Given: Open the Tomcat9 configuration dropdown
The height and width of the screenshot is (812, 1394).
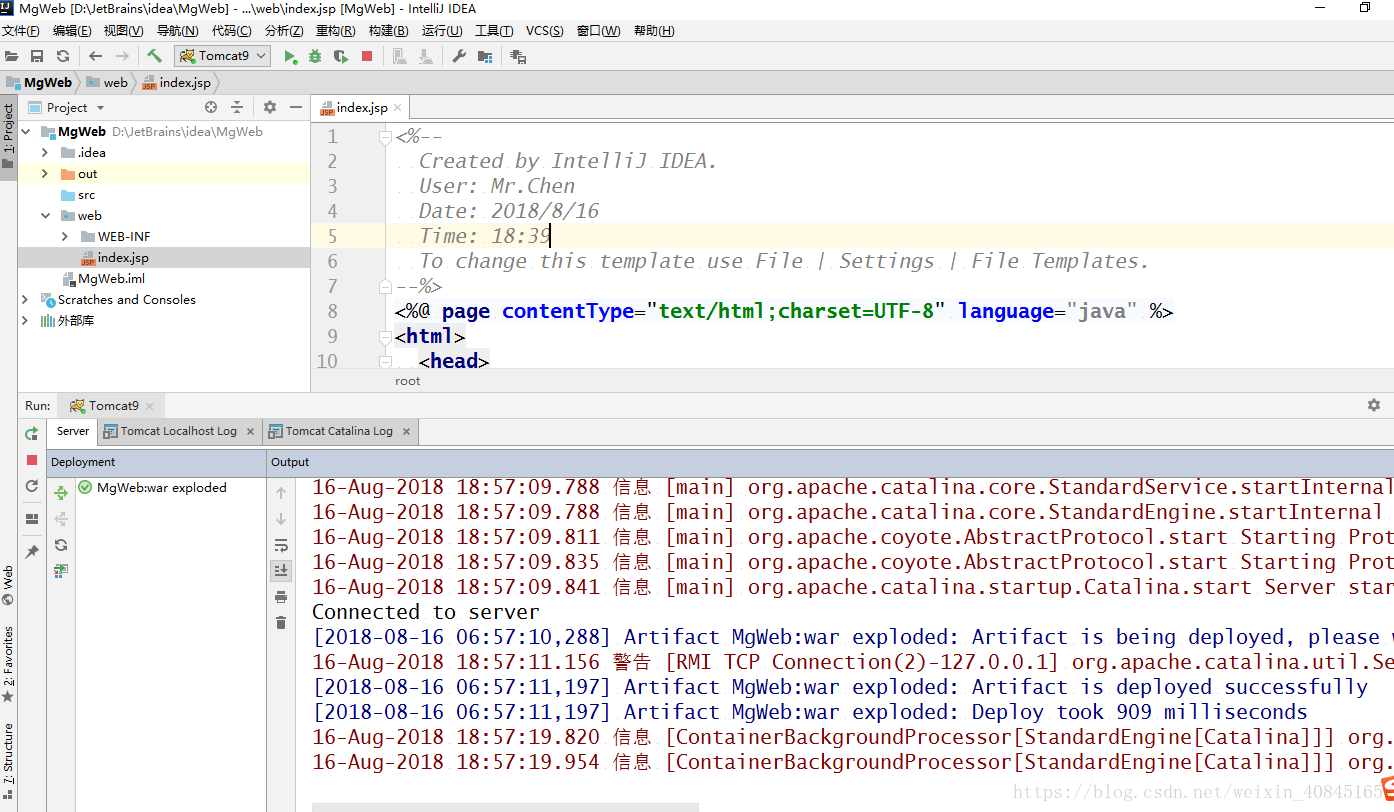Looking at the screenshot, I should coord(260,56).
